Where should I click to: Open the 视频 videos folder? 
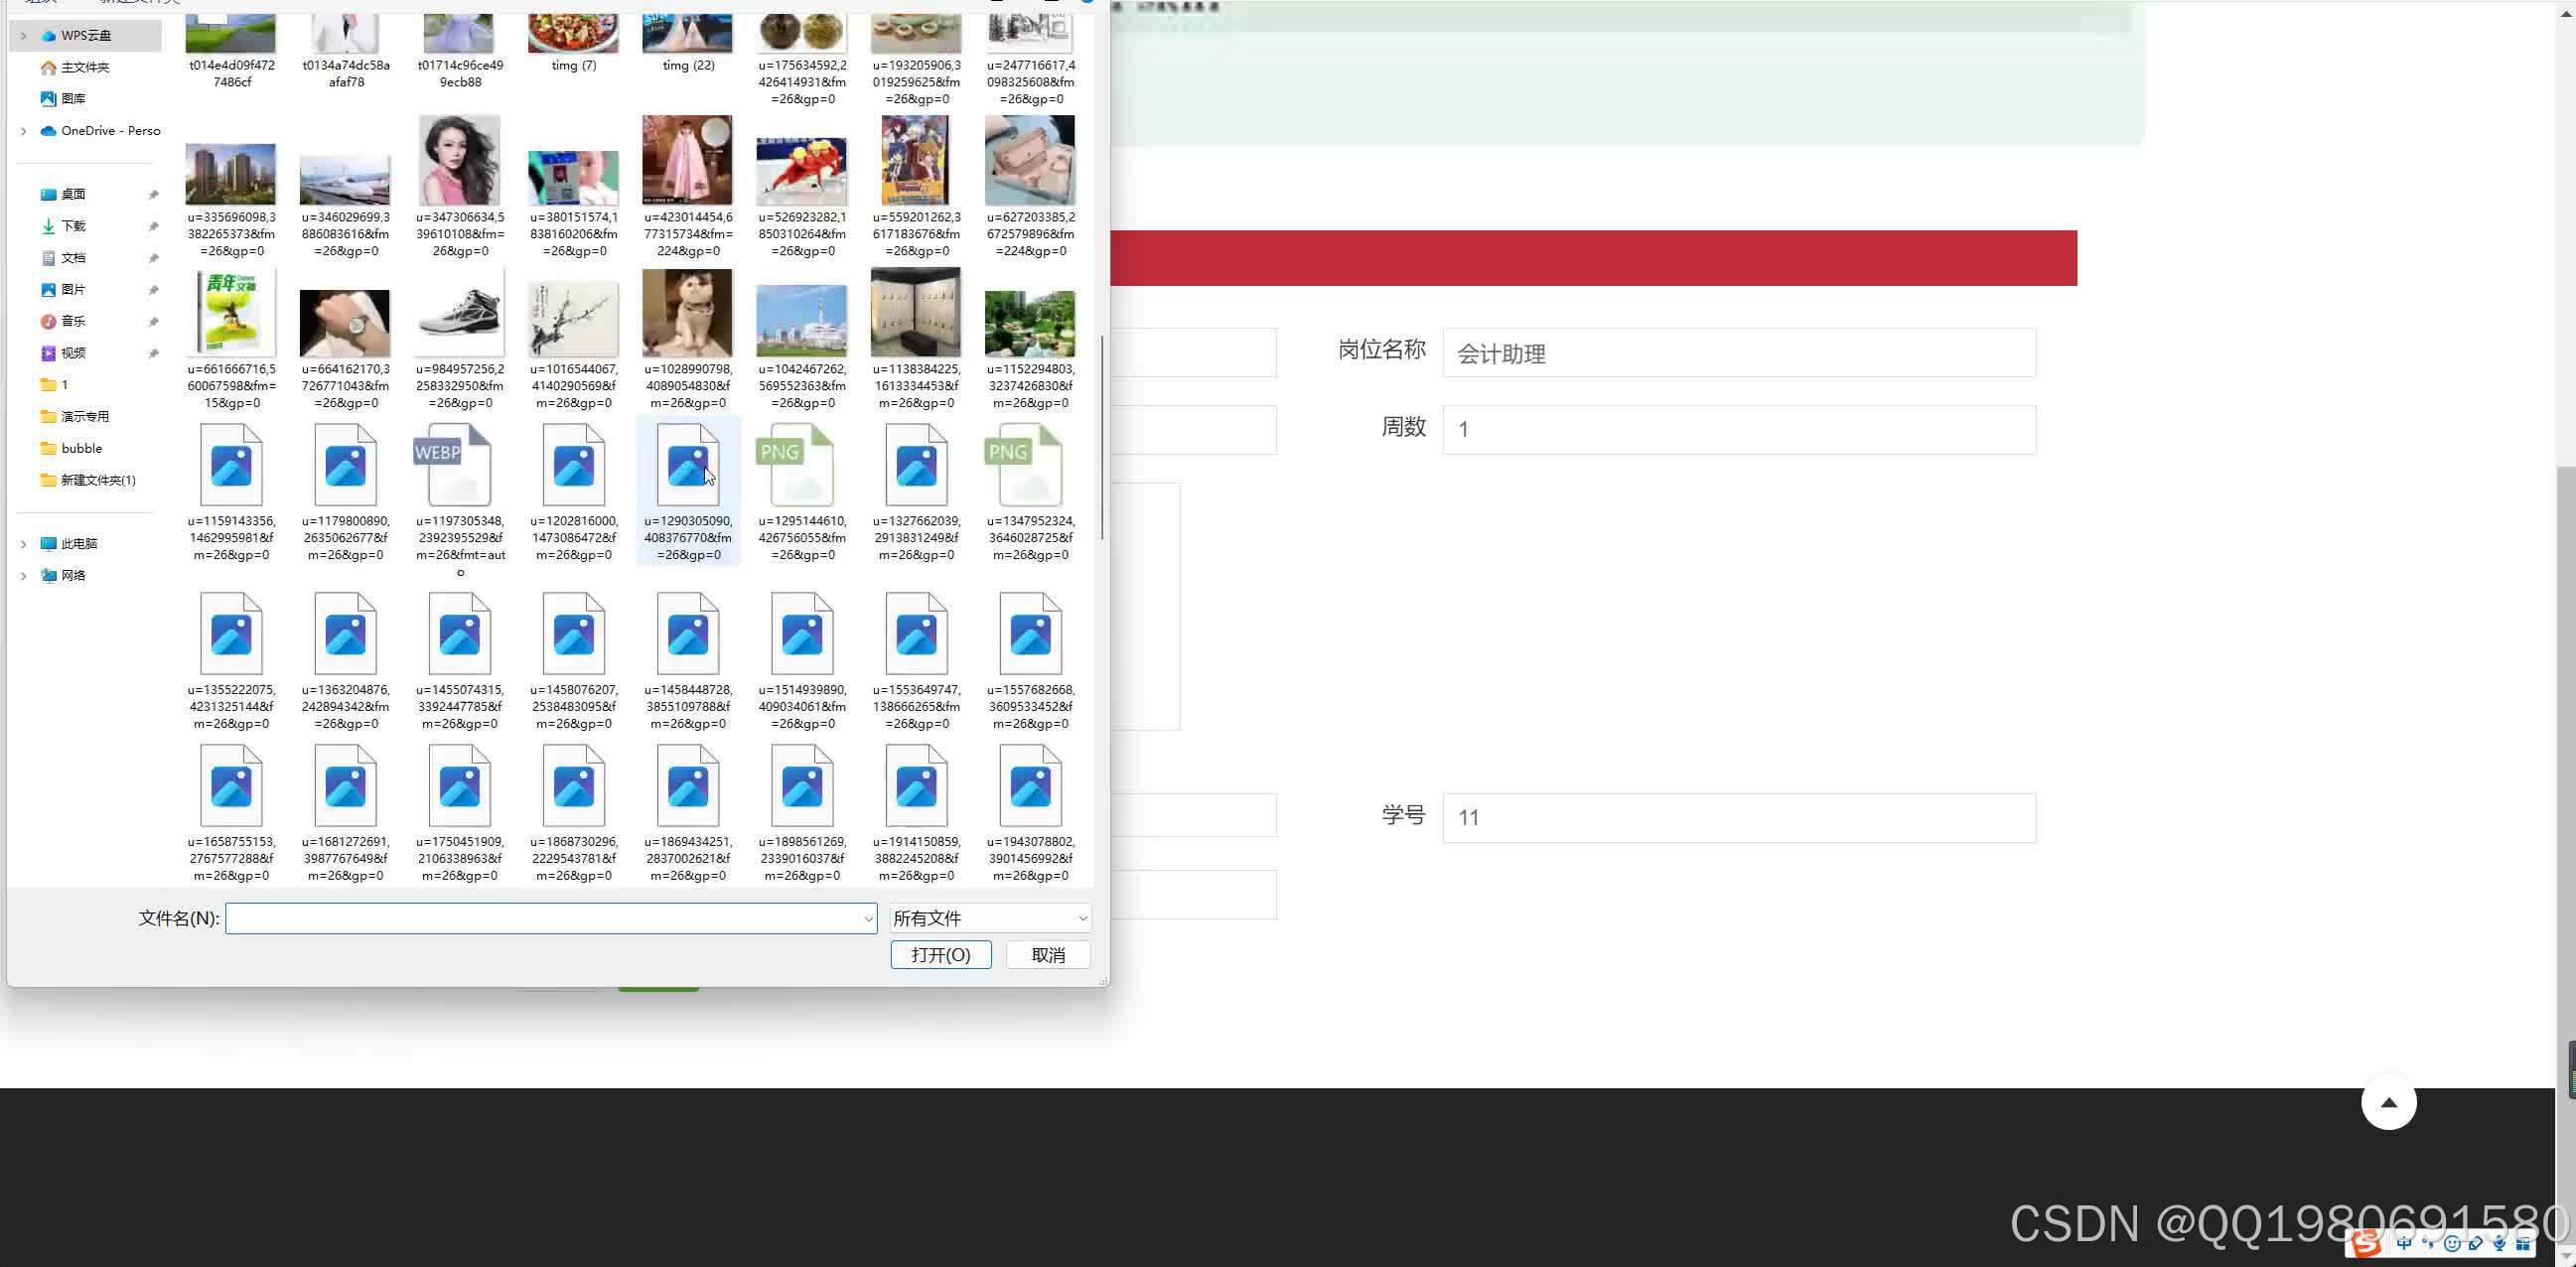[72, 353]
